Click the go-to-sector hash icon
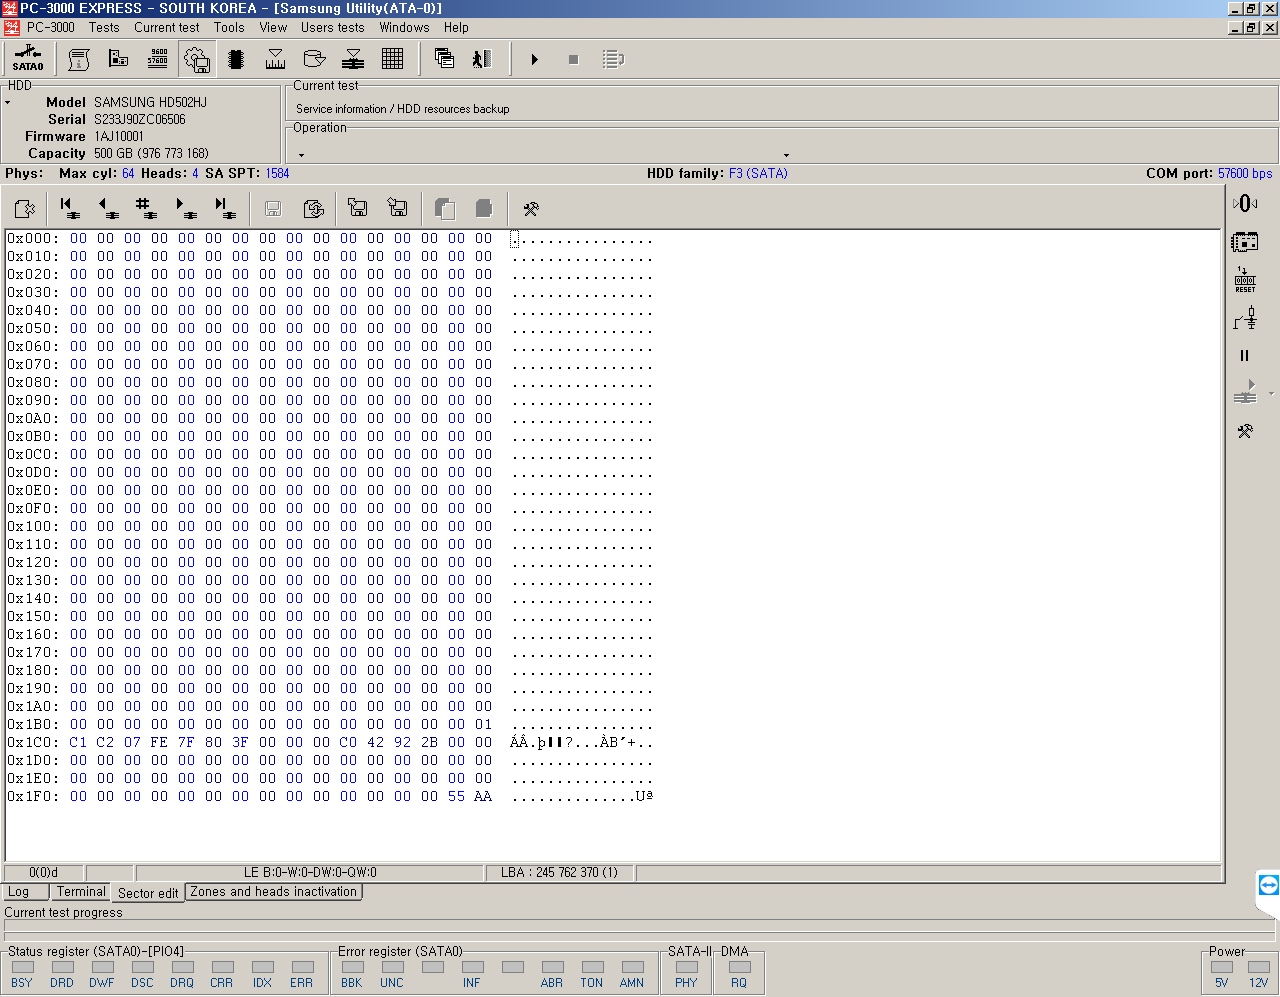The image size is (1280, 997). click(x=145, y=208)
